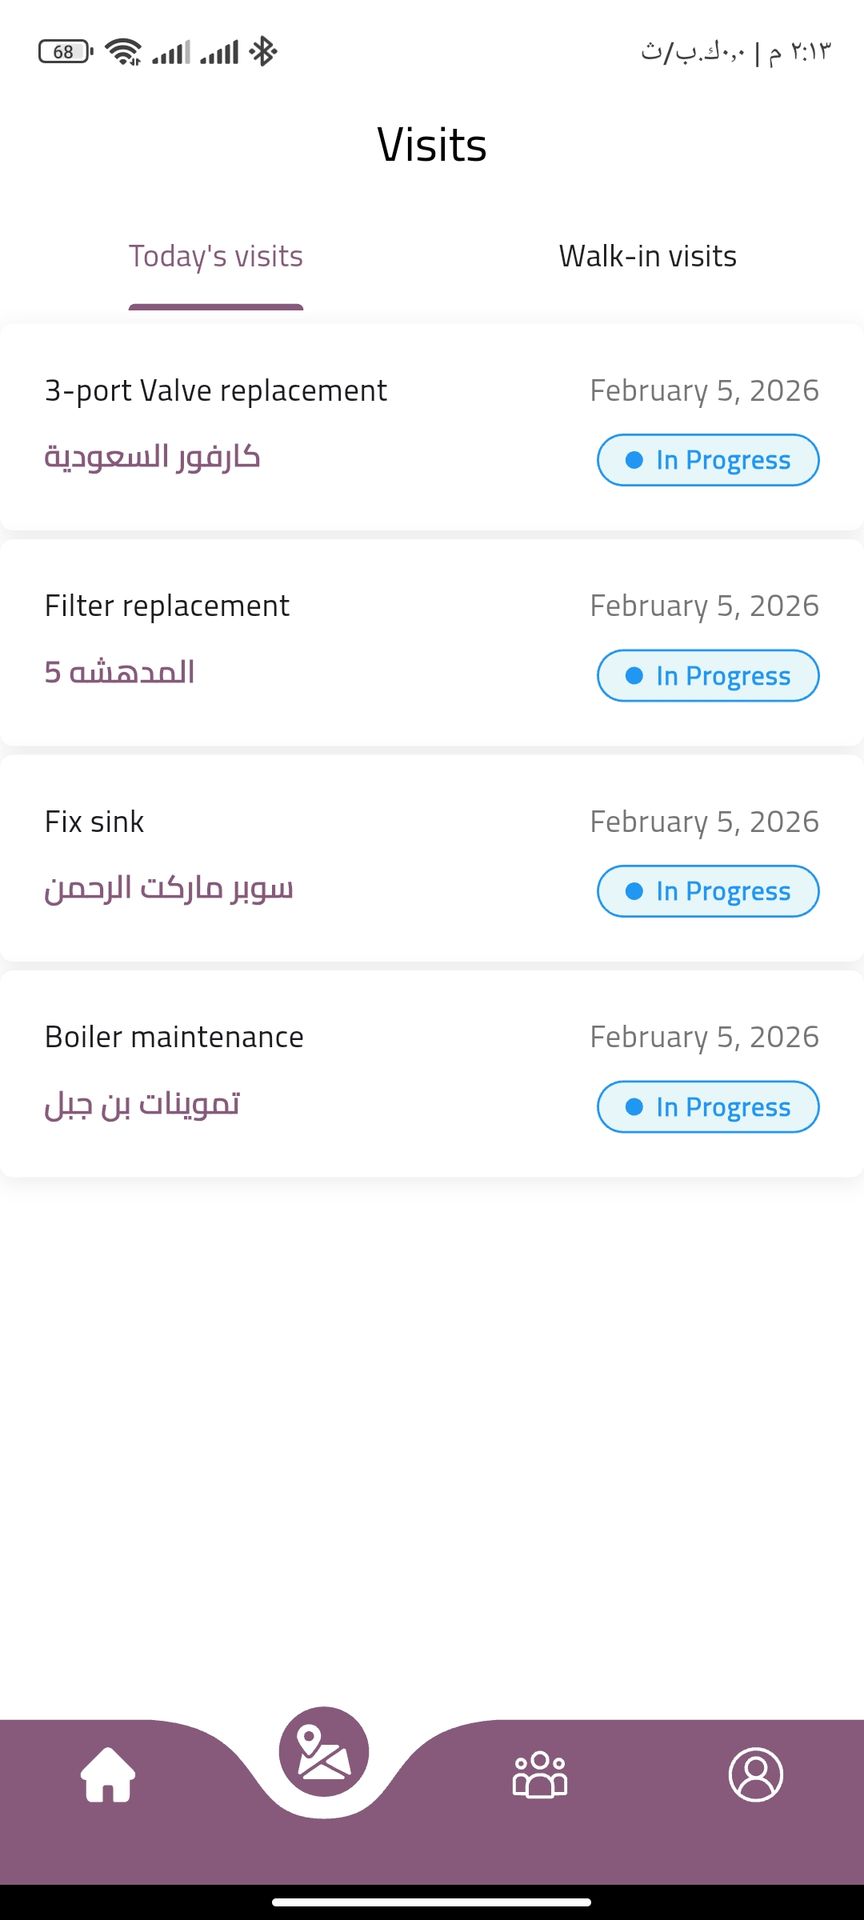Tap In Progress badge on Filter replacement

point(708,676)
